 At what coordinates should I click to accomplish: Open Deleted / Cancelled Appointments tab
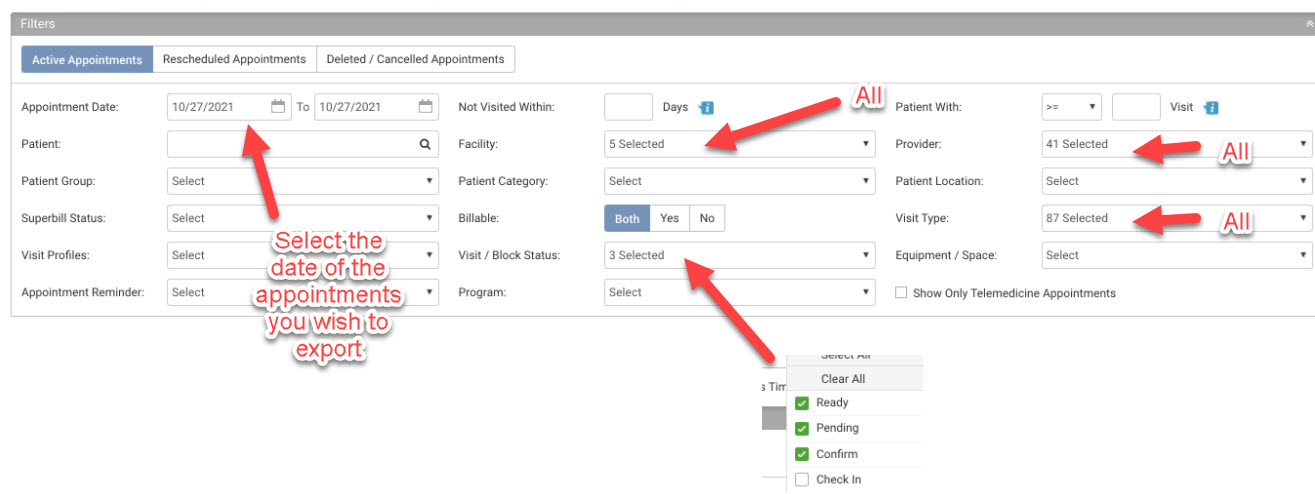pyautogui.click(x=415, y=60)
